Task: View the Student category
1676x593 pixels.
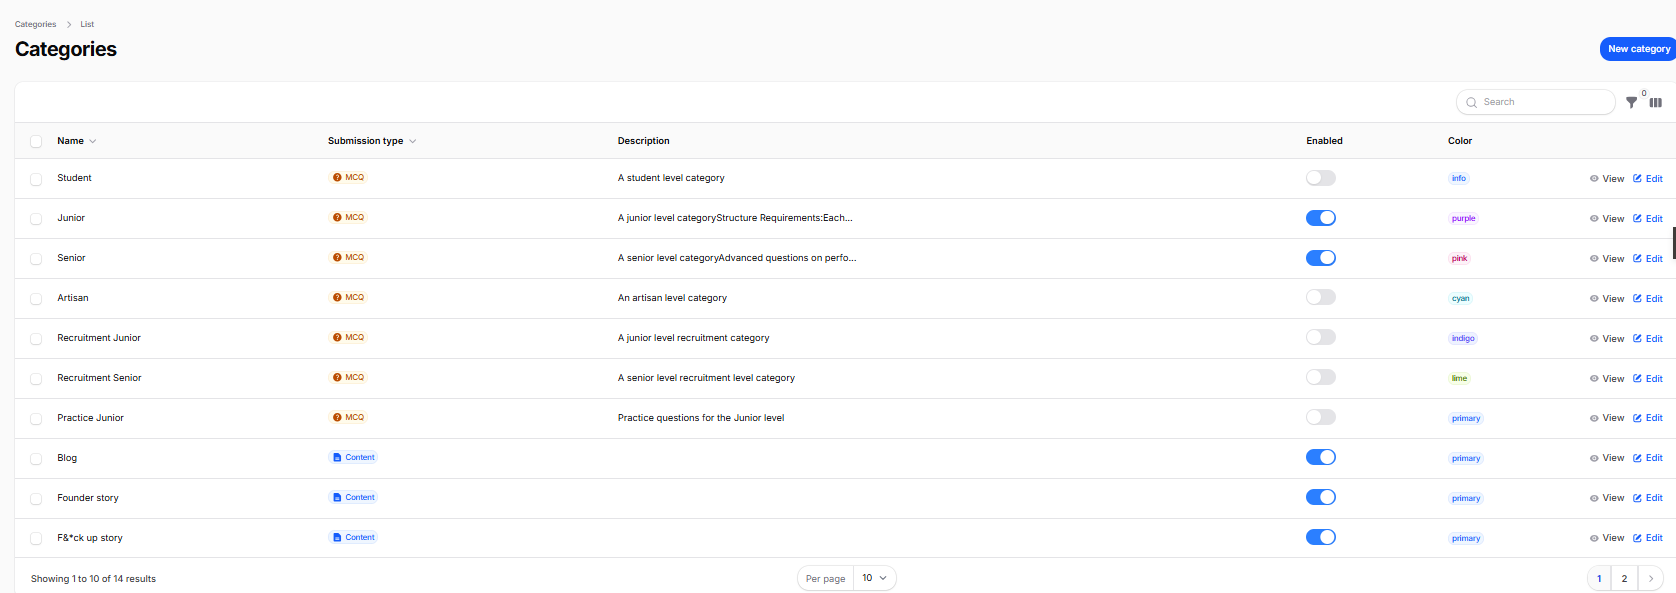Action: [x=1607, y=178]
